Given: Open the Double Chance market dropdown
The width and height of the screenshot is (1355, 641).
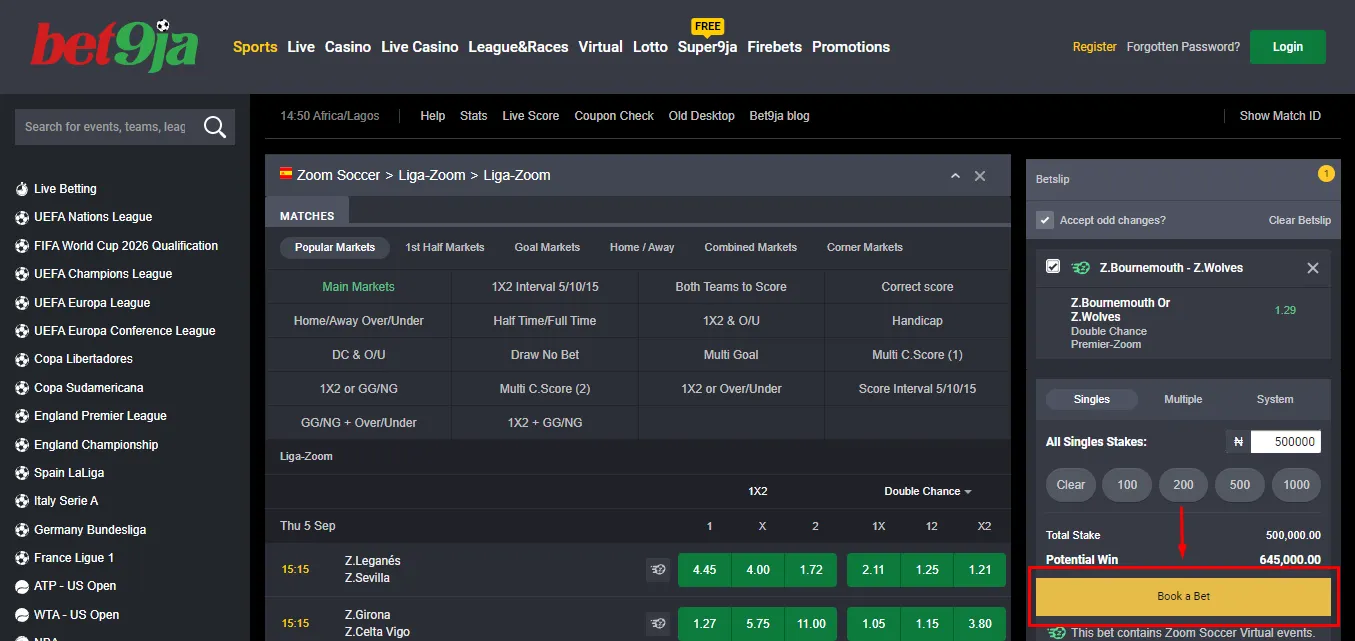Looking at the screenshot, I should pos(928,491).
